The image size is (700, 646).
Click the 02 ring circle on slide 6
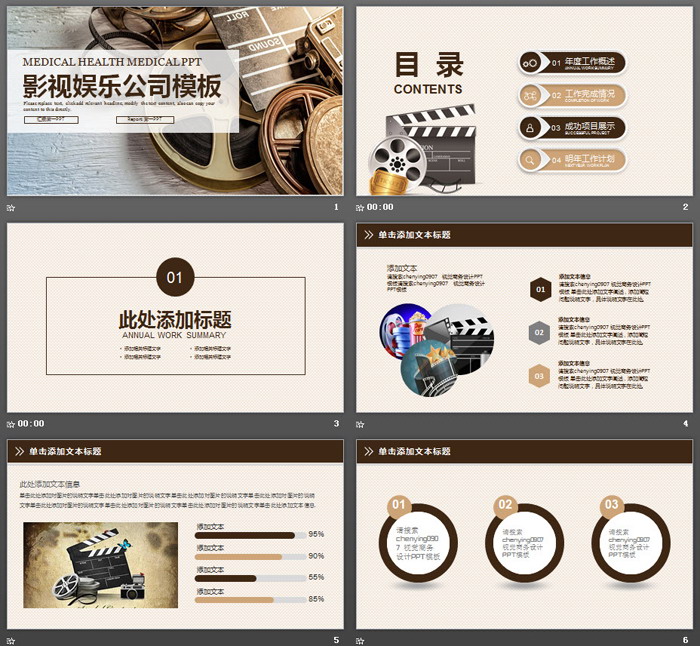click(x=524, y=542)
